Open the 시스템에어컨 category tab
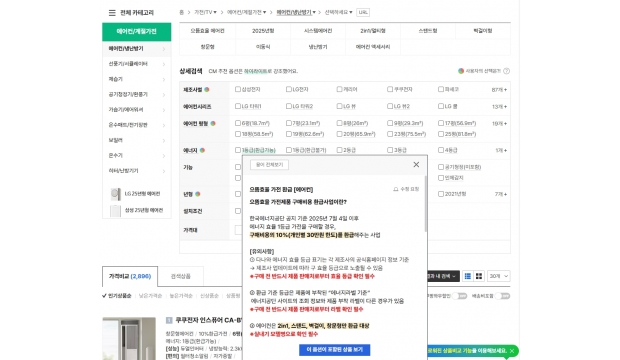The image size is (620, 360). (318, 31)
